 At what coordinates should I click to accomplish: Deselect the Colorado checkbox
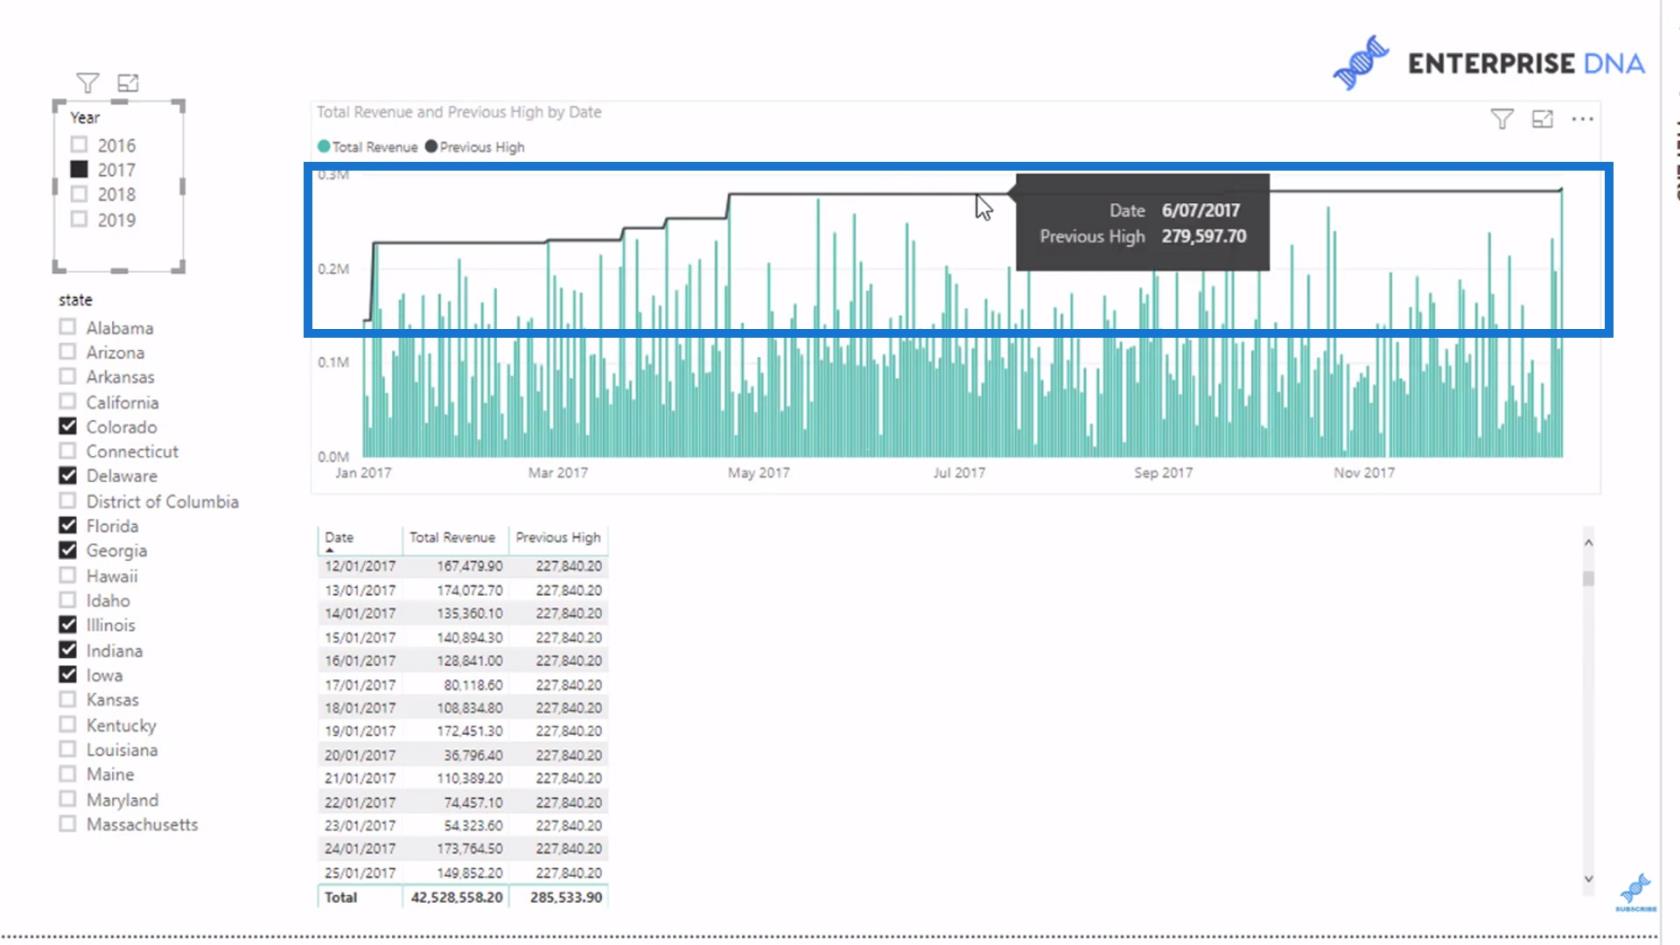(x=67, y=426)
